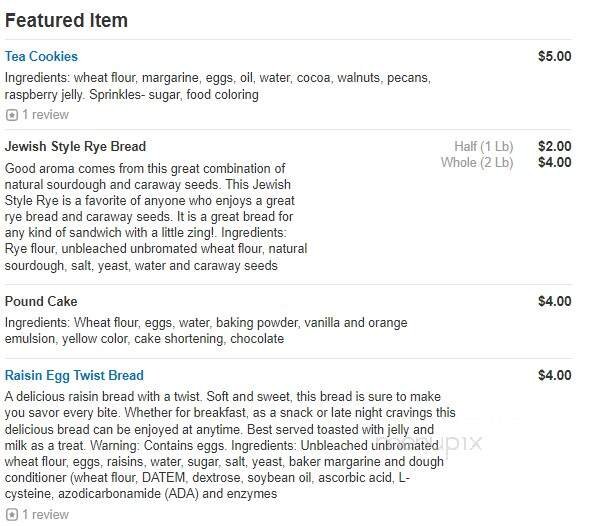608x526 pixels.
Task: Open the Tea Cookies item link
Action: click(41, 57)
